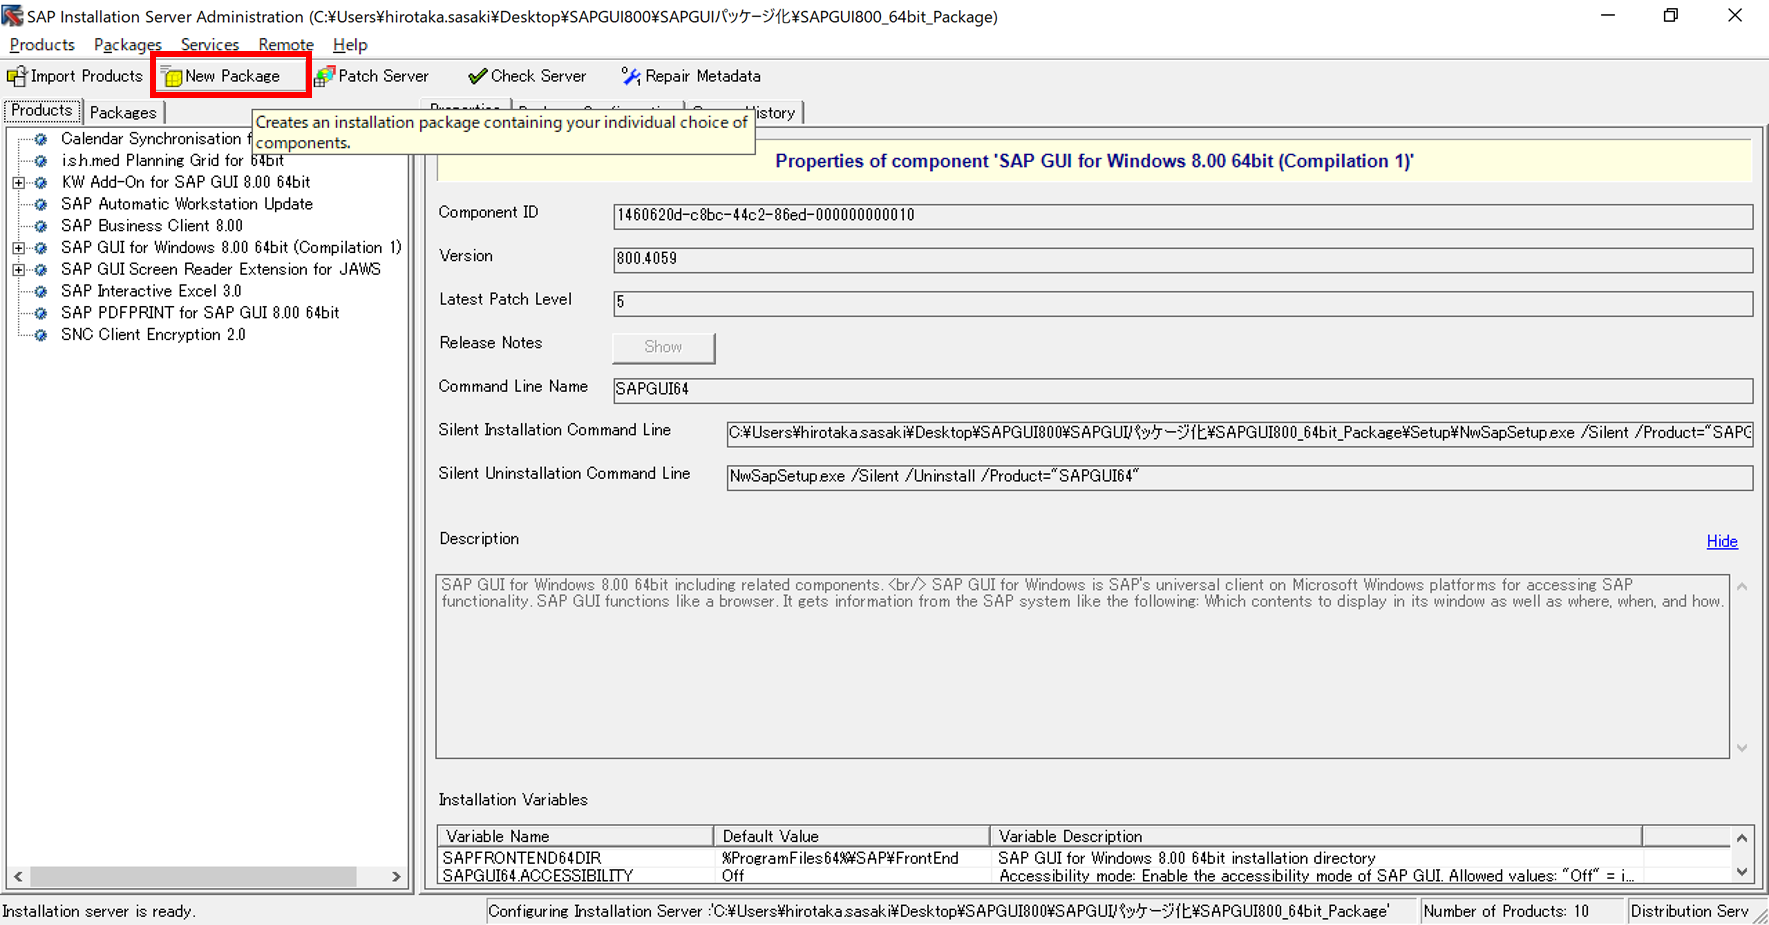Click the Installation Variables scroll-down arrow
The image size is (1769, 925).
point(1742,872)
